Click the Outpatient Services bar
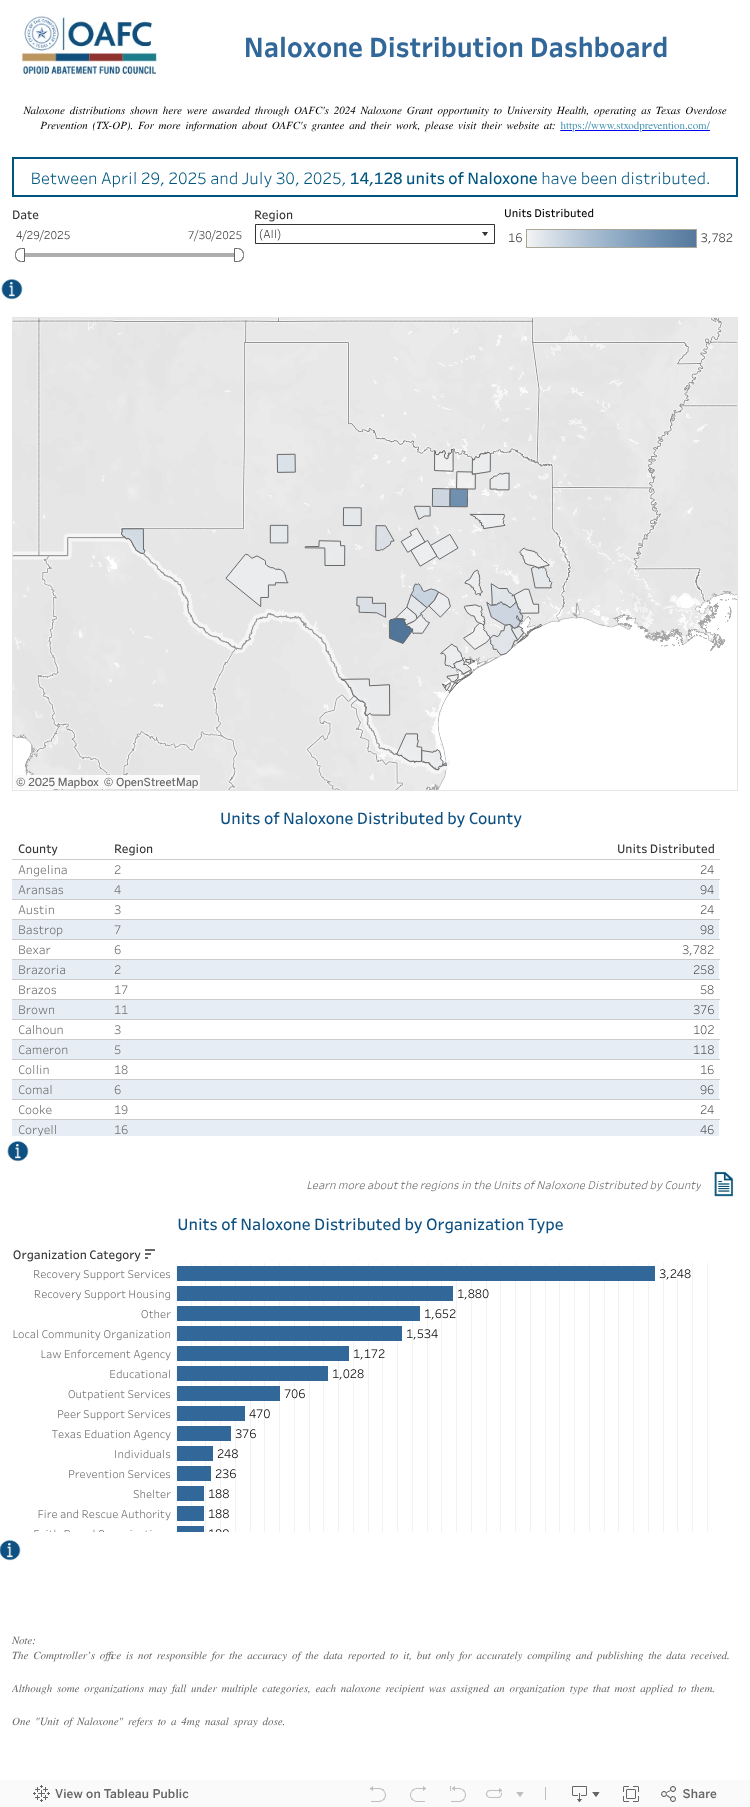750x1807 pixels. click(x=228, y=1394)
